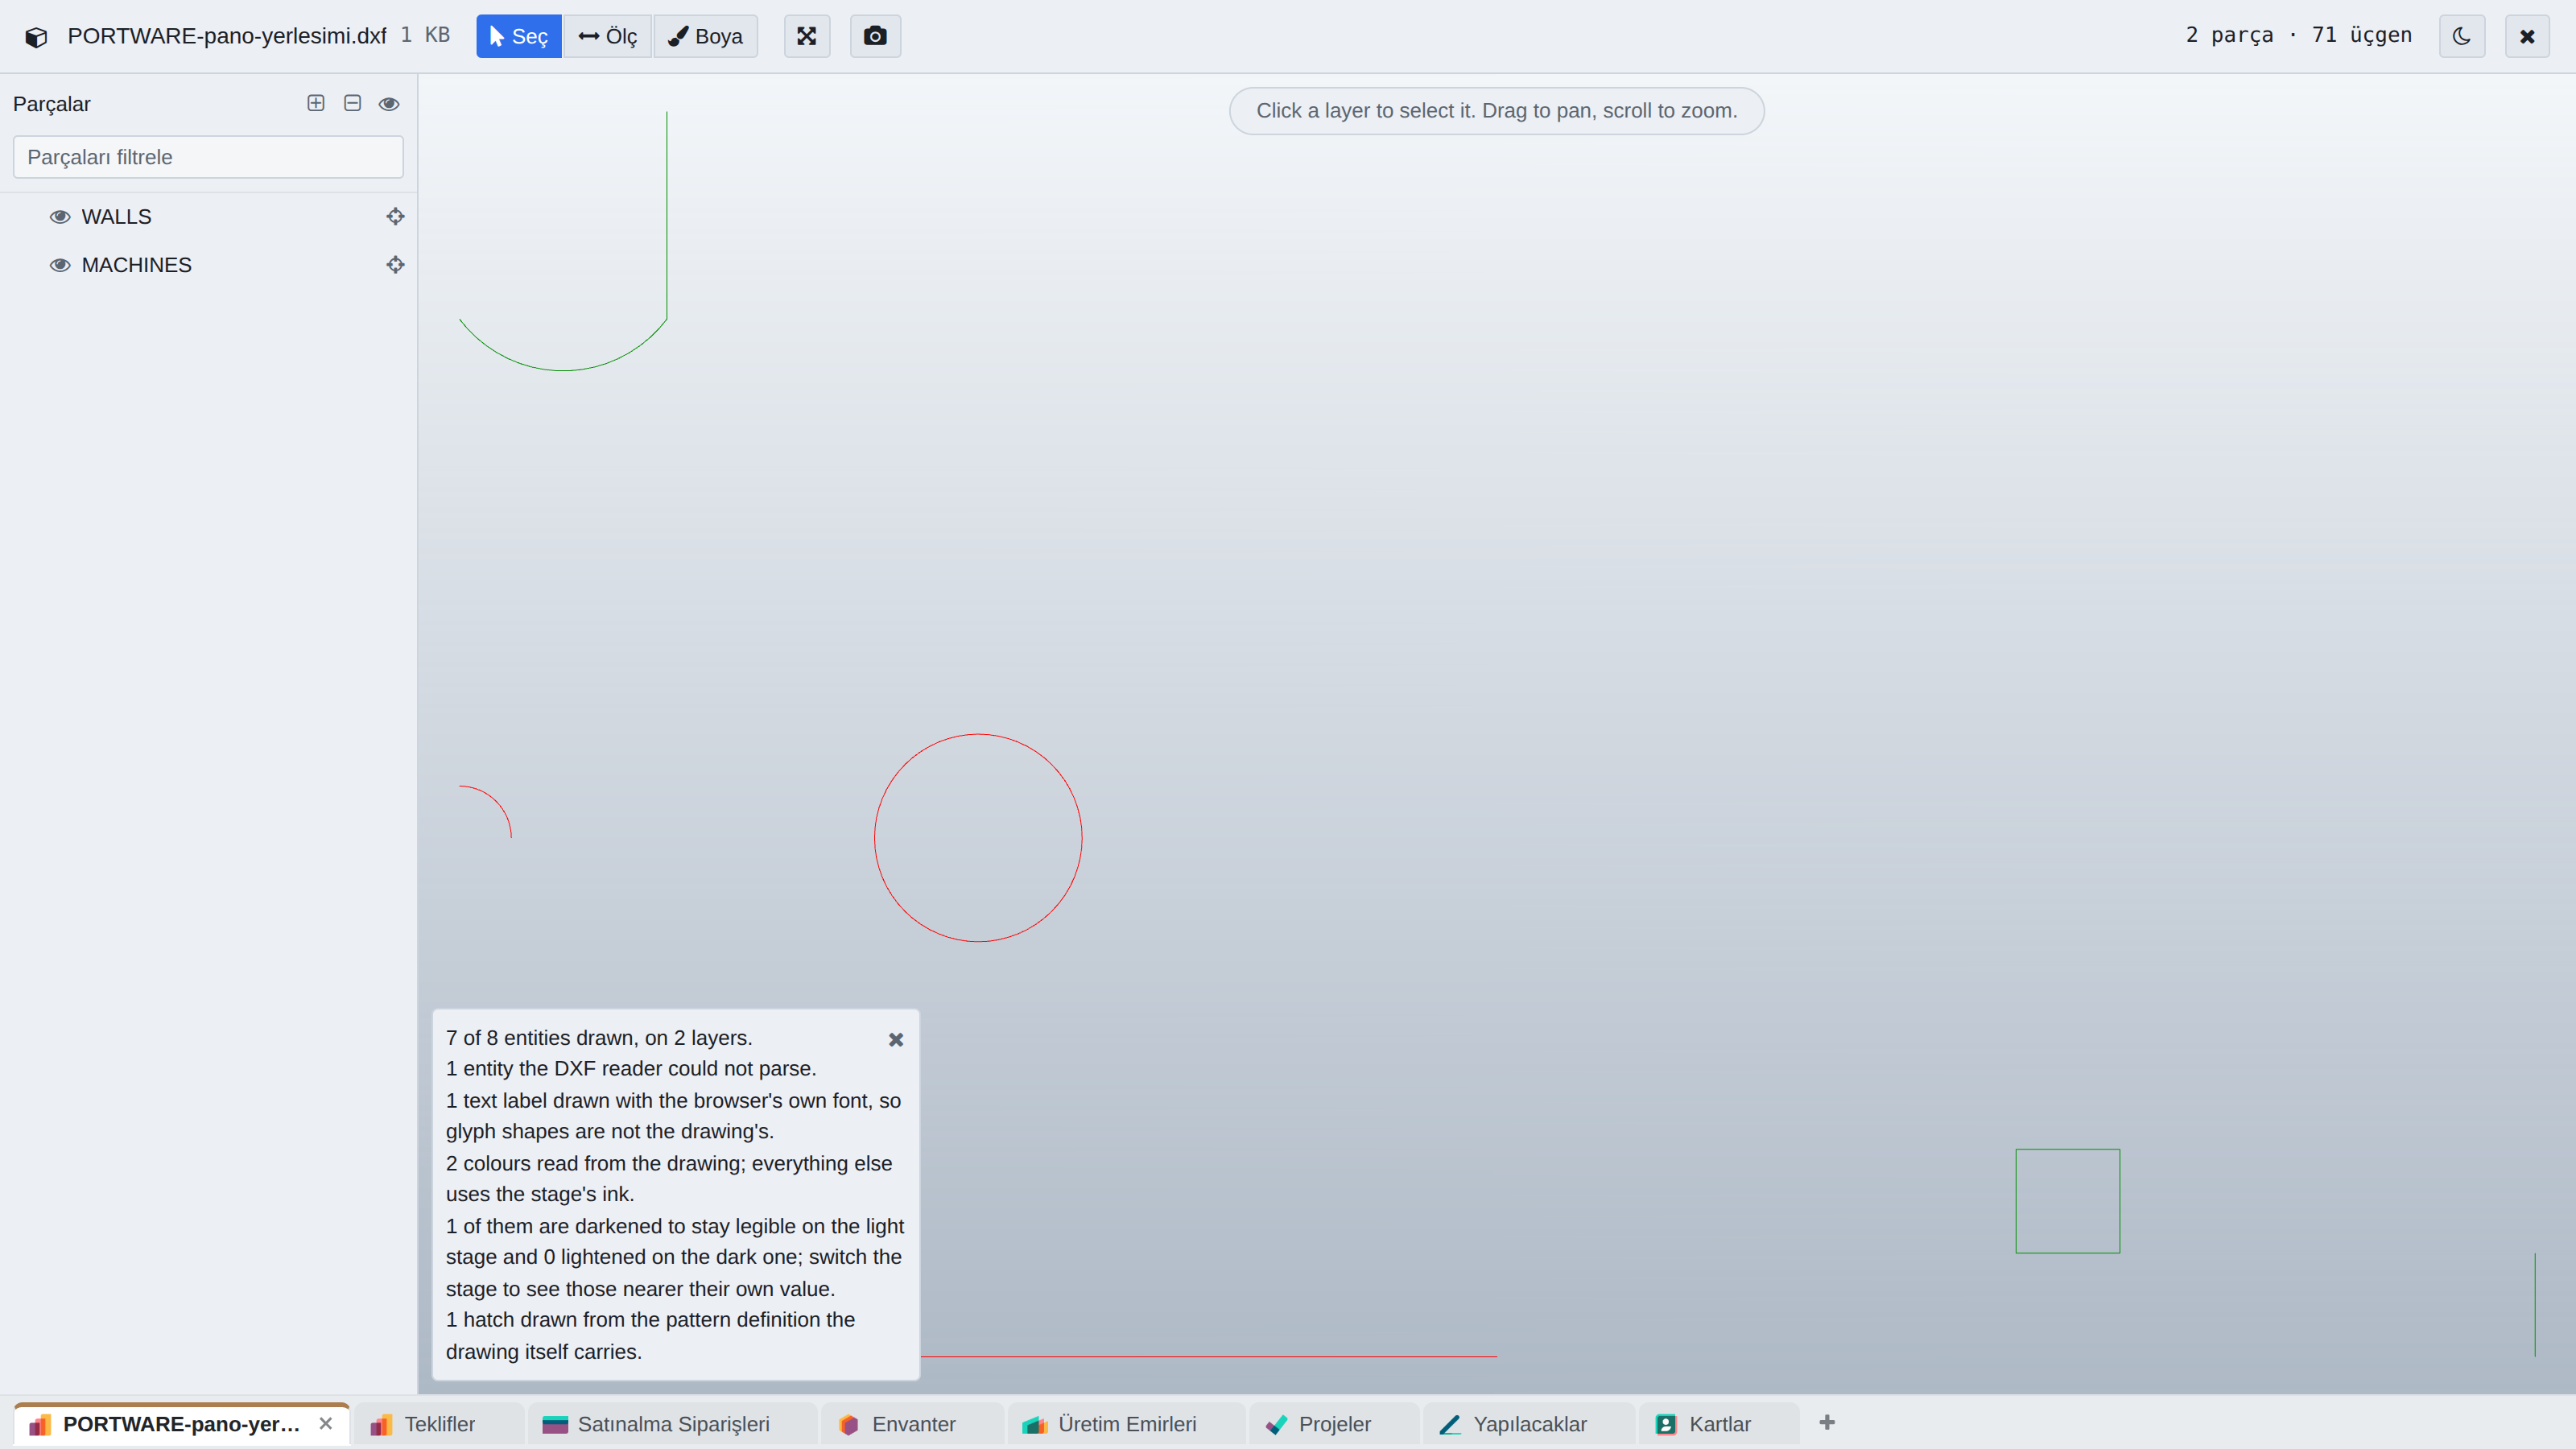Screen dimensions: 2576x1449
Task: Choose the Boya paint tool
Action: 705,36
